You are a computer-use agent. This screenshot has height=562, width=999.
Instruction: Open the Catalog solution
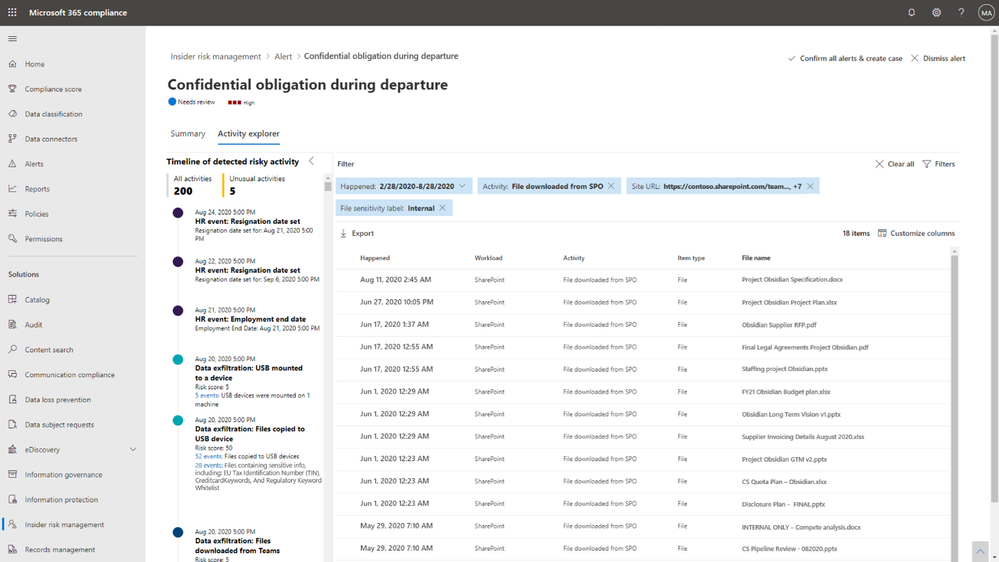37,299
